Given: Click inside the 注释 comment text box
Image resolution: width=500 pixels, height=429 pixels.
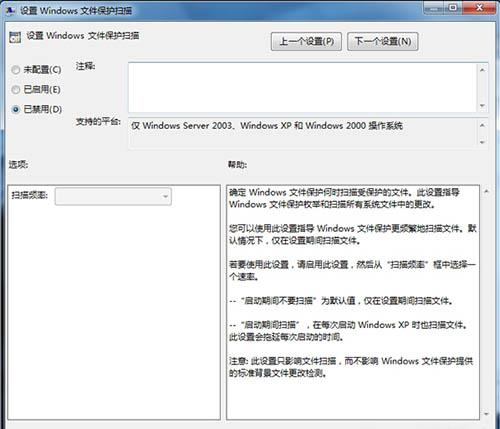Looking at the screenshot, I should [x=303, y=87].
